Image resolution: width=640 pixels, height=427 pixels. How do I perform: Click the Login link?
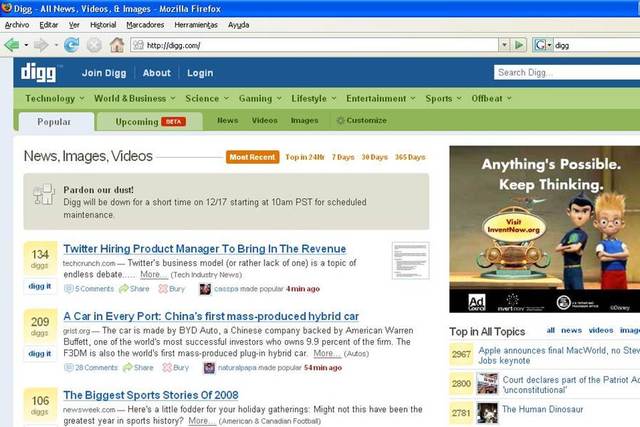tap(200, 73)
